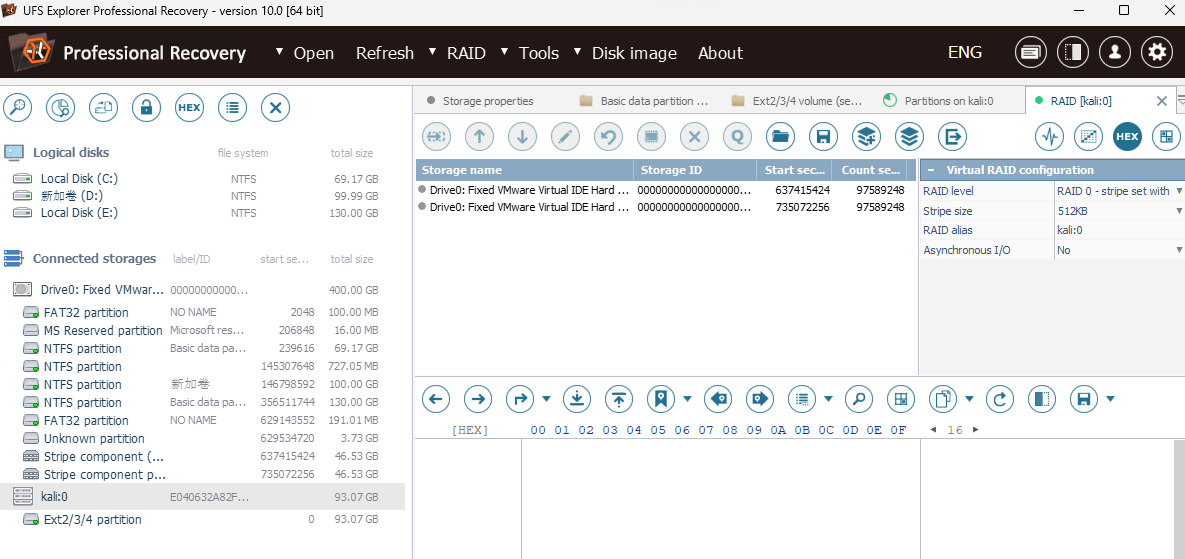Click the reload circular arrow in hex toolbar
1185x559 pixels.
(x=1001, y=399)
